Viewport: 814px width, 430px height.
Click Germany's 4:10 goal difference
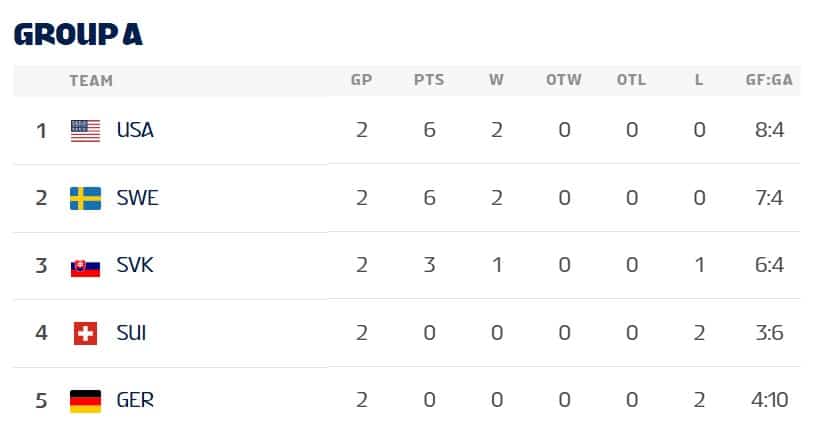769,400
